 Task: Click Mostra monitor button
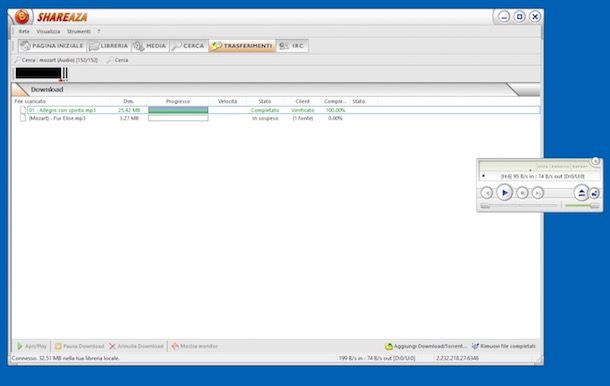click(195, 346)
